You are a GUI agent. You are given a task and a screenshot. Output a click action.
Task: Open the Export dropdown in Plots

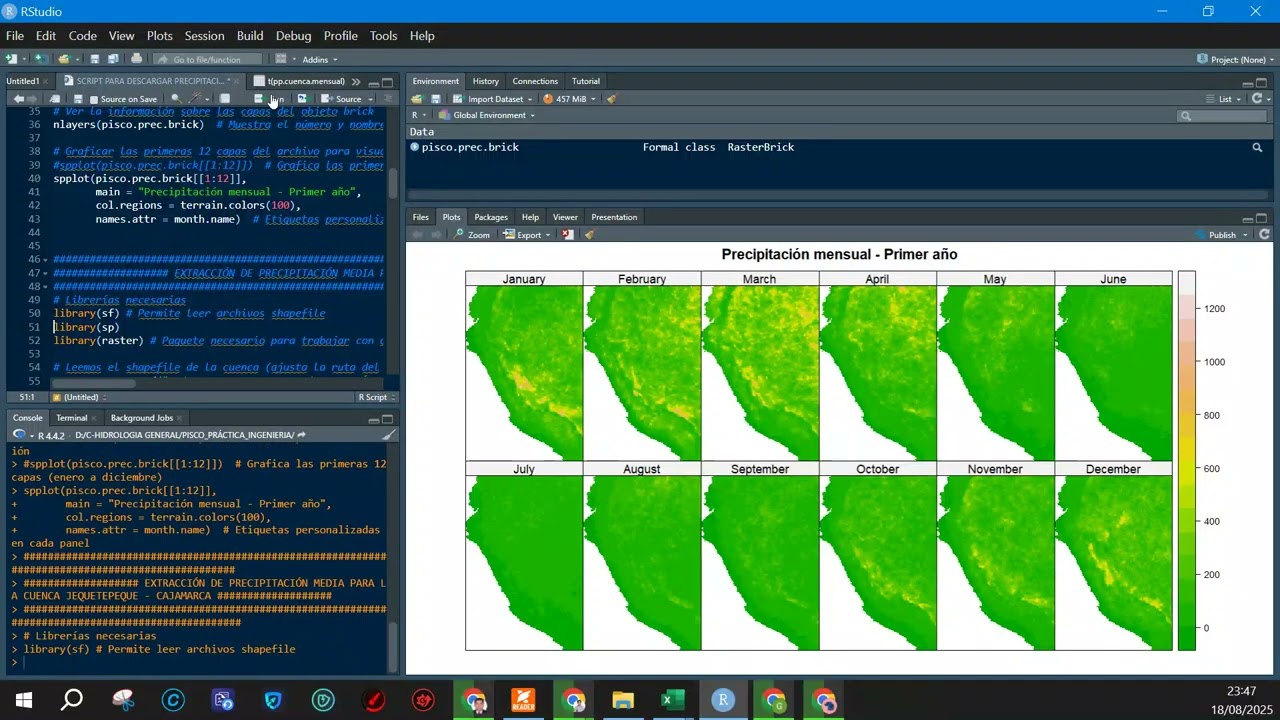pos(526,235)
